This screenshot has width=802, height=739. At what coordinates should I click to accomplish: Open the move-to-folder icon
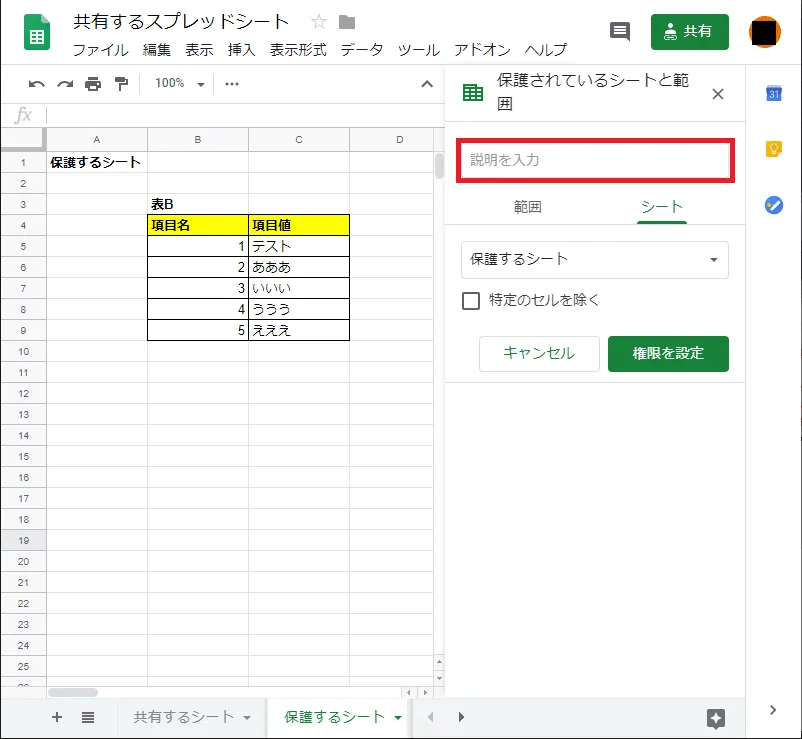[347, 22]
